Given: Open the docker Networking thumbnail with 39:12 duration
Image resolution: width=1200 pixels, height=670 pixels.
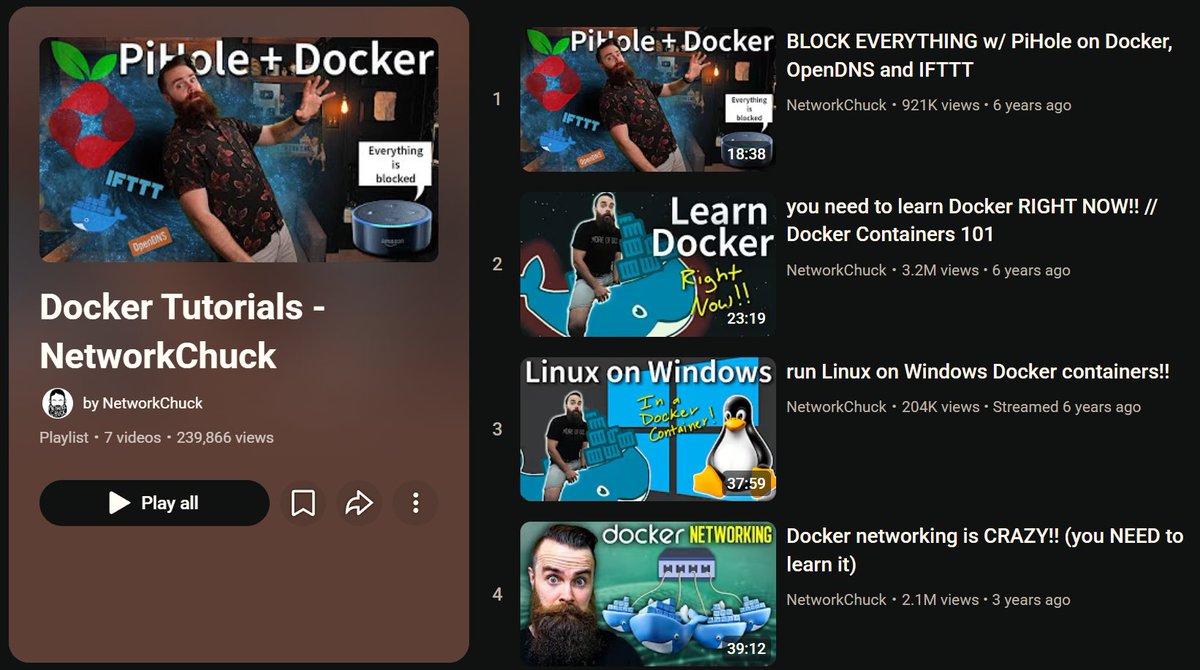Looking at the screenshot, I should pyautogui.click(x=647, y=594).
